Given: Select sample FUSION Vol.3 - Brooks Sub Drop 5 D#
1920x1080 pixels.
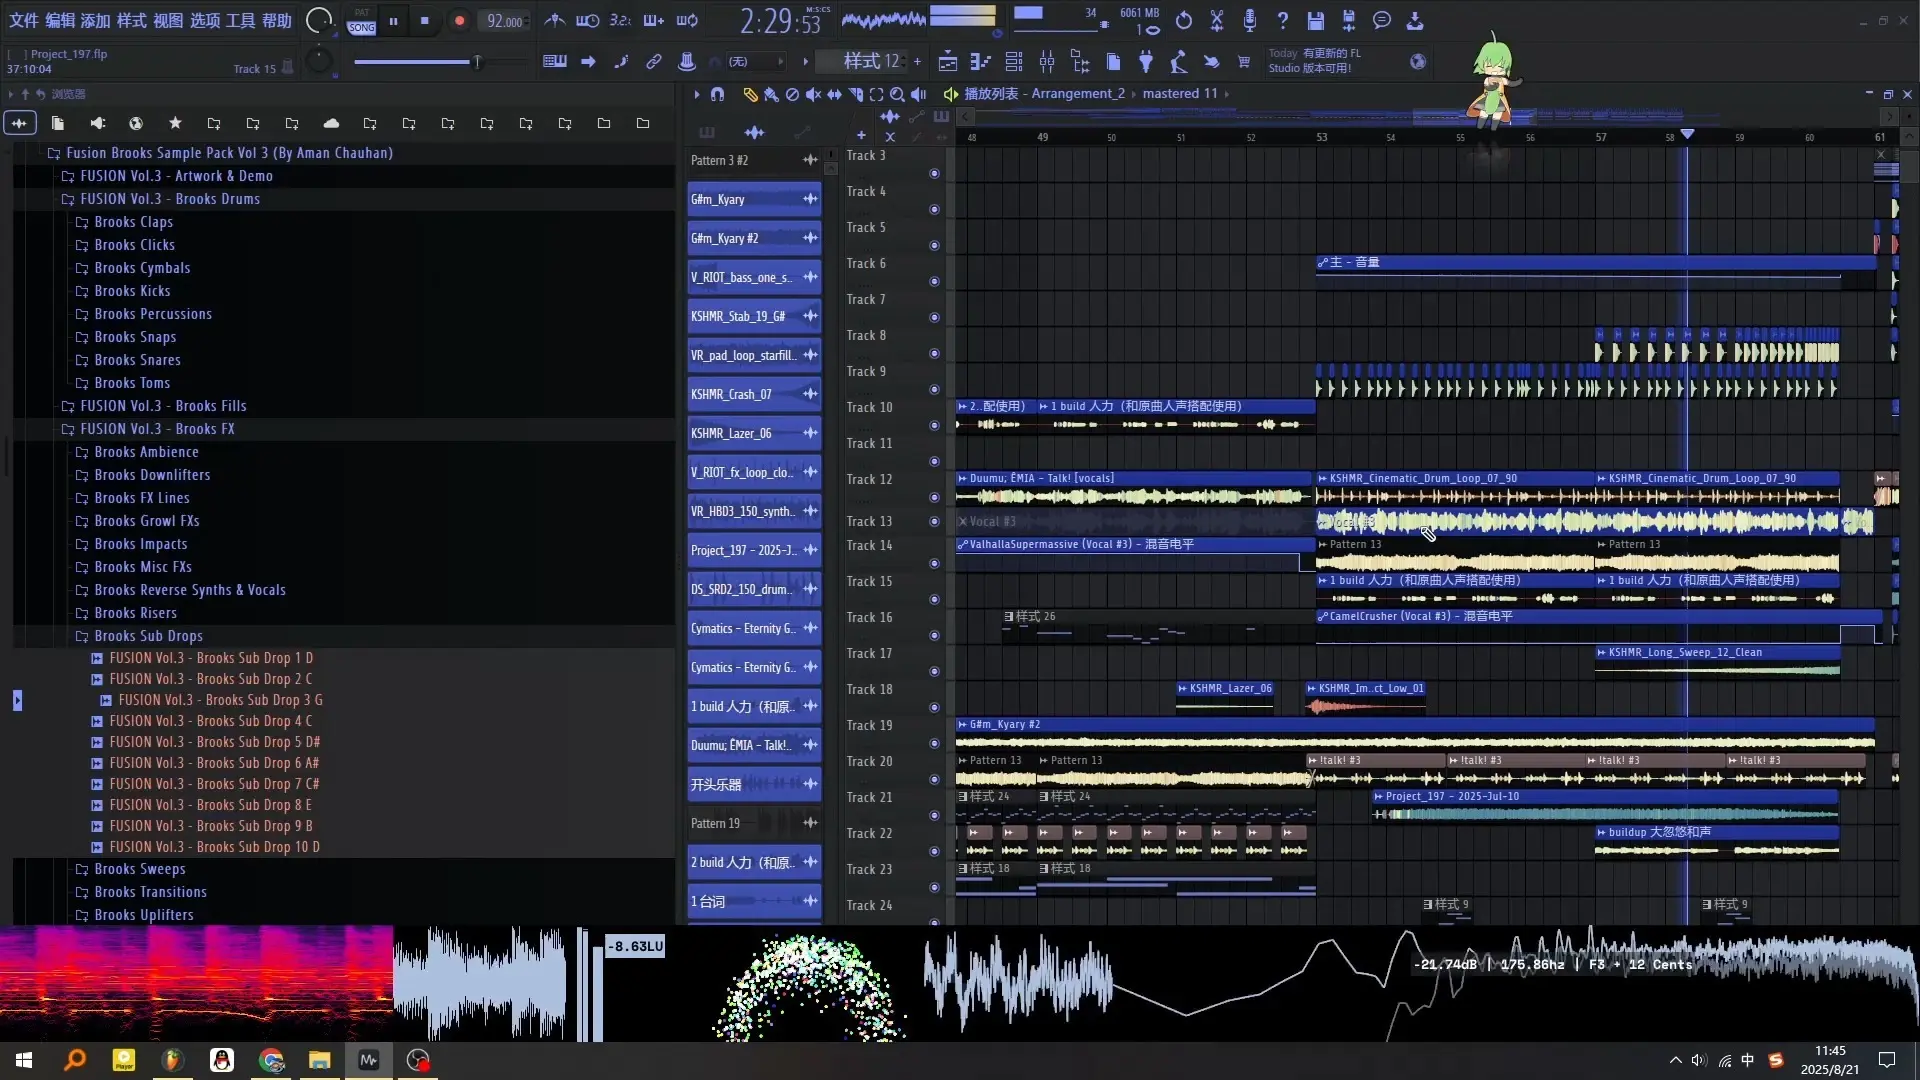Looking at the screenshot, I should (214, 742).
